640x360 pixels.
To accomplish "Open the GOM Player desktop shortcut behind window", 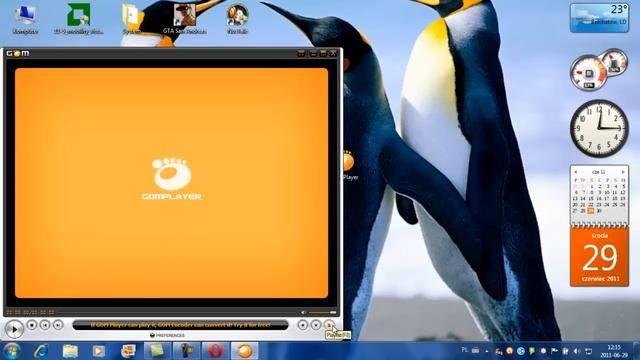I will click(349, 165).
